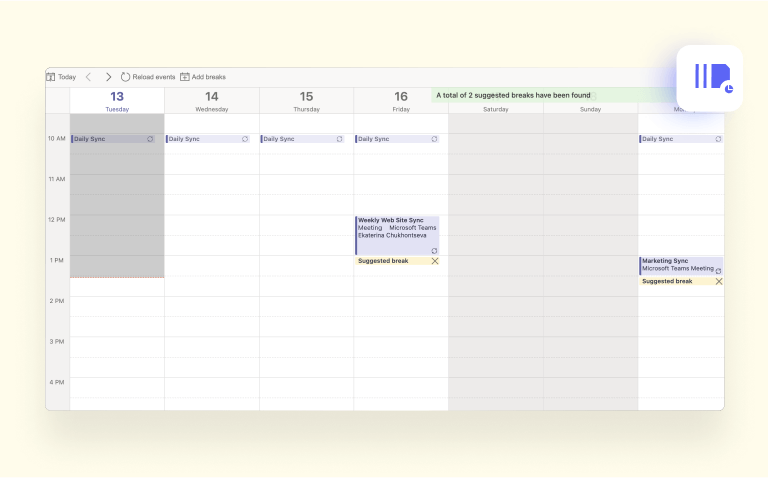
Task: Click the 4 PM time label
Action: tap(57, 383)
